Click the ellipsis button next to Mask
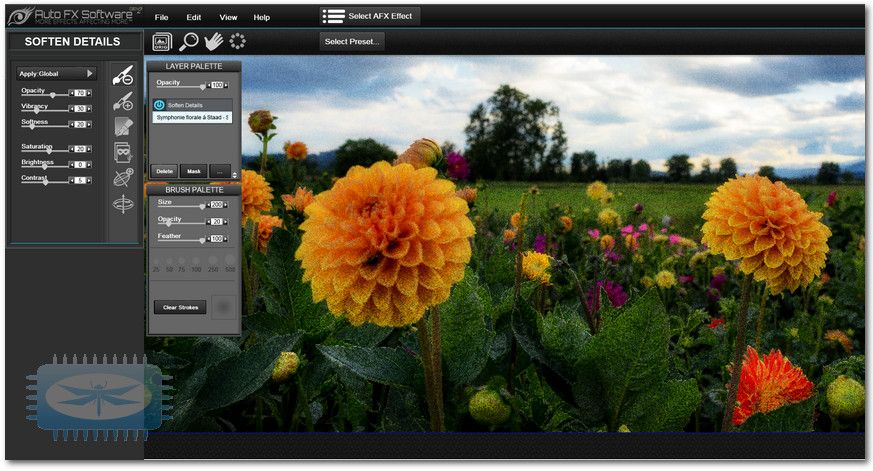 [219, 171]
